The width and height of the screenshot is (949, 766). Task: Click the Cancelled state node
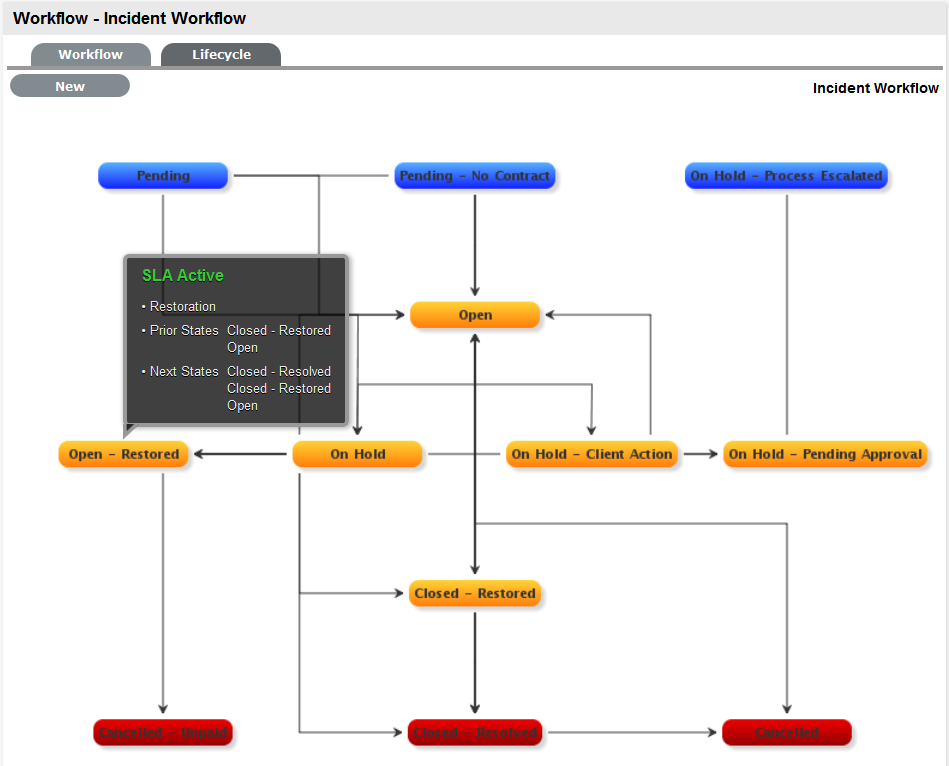click(x=786, y=732)
